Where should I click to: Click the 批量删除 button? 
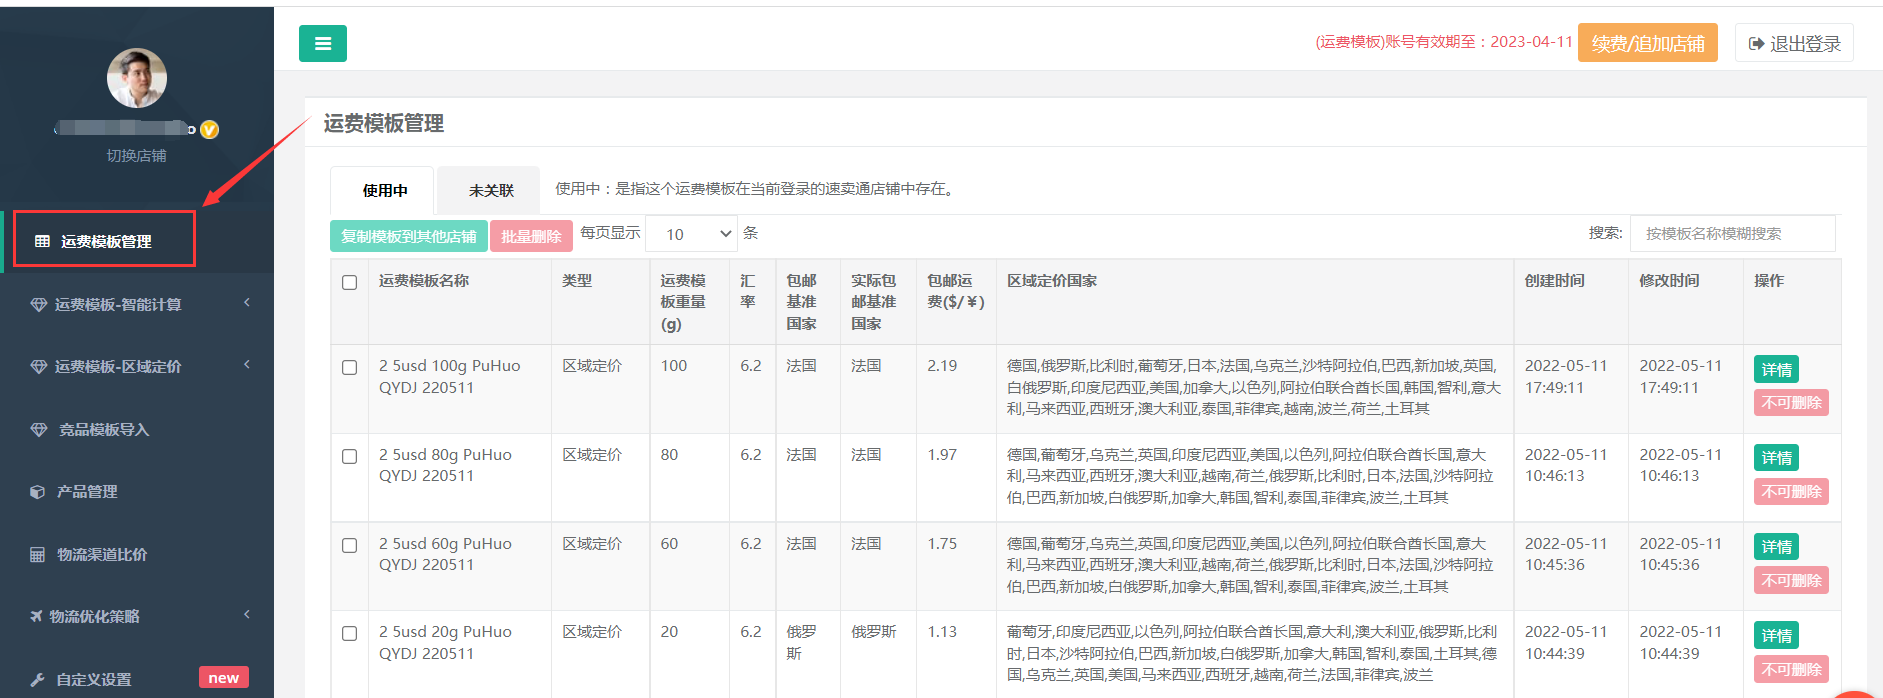click(x=531, y=236)
